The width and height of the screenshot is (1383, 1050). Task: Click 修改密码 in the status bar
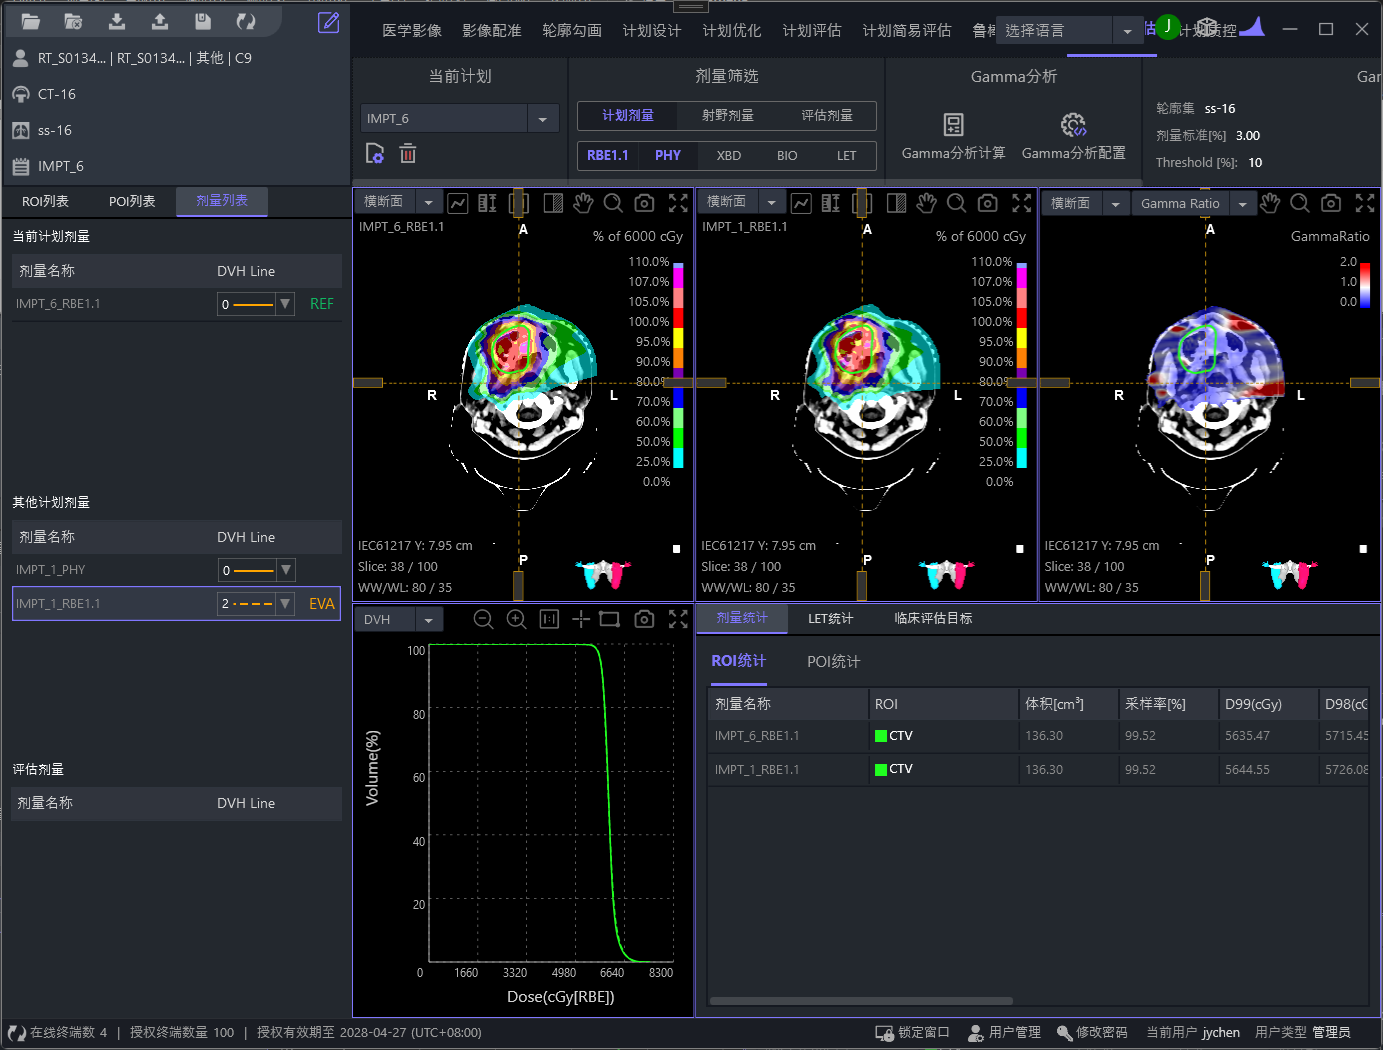point(1092,1033)
